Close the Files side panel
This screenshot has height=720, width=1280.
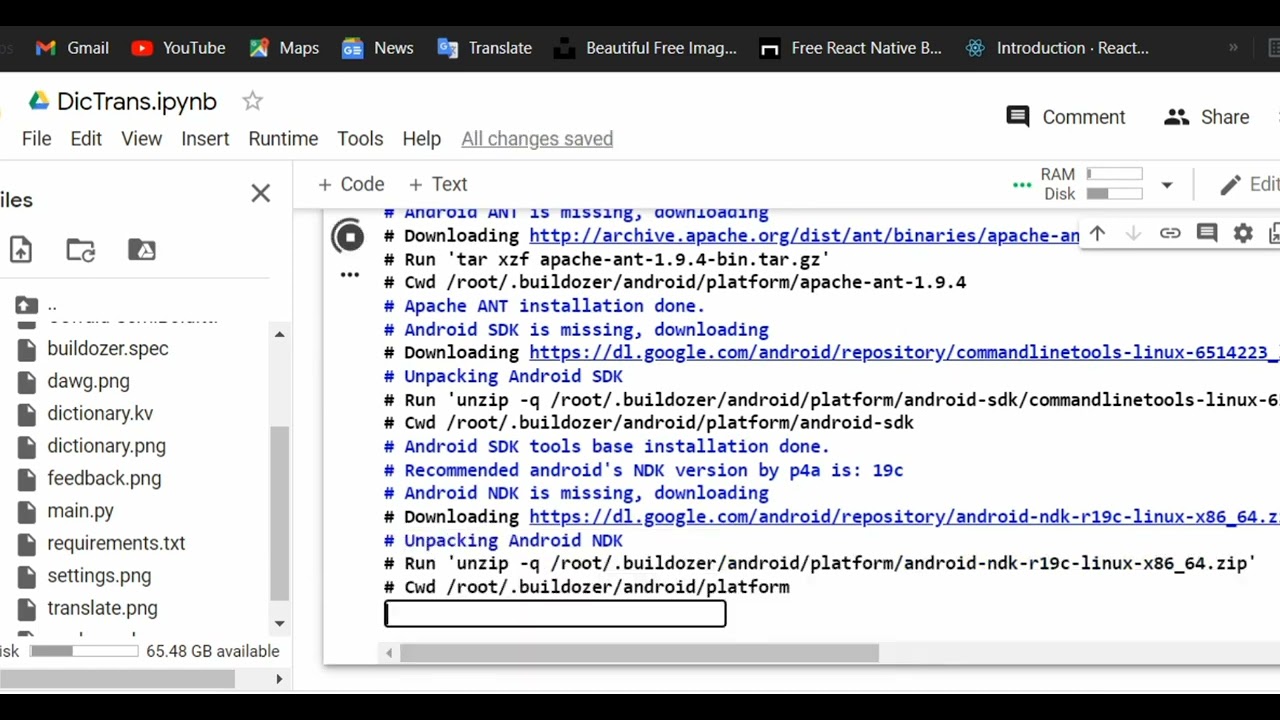(x=260, y=193)
